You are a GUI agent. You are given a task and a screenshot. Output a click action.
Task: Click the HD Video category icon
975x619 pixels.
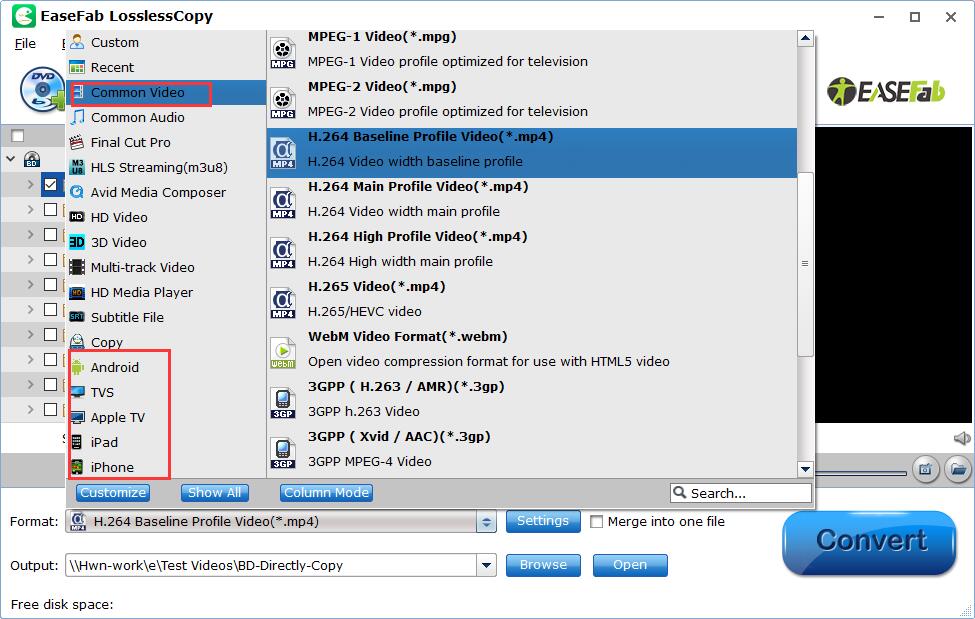coord(76,216)
